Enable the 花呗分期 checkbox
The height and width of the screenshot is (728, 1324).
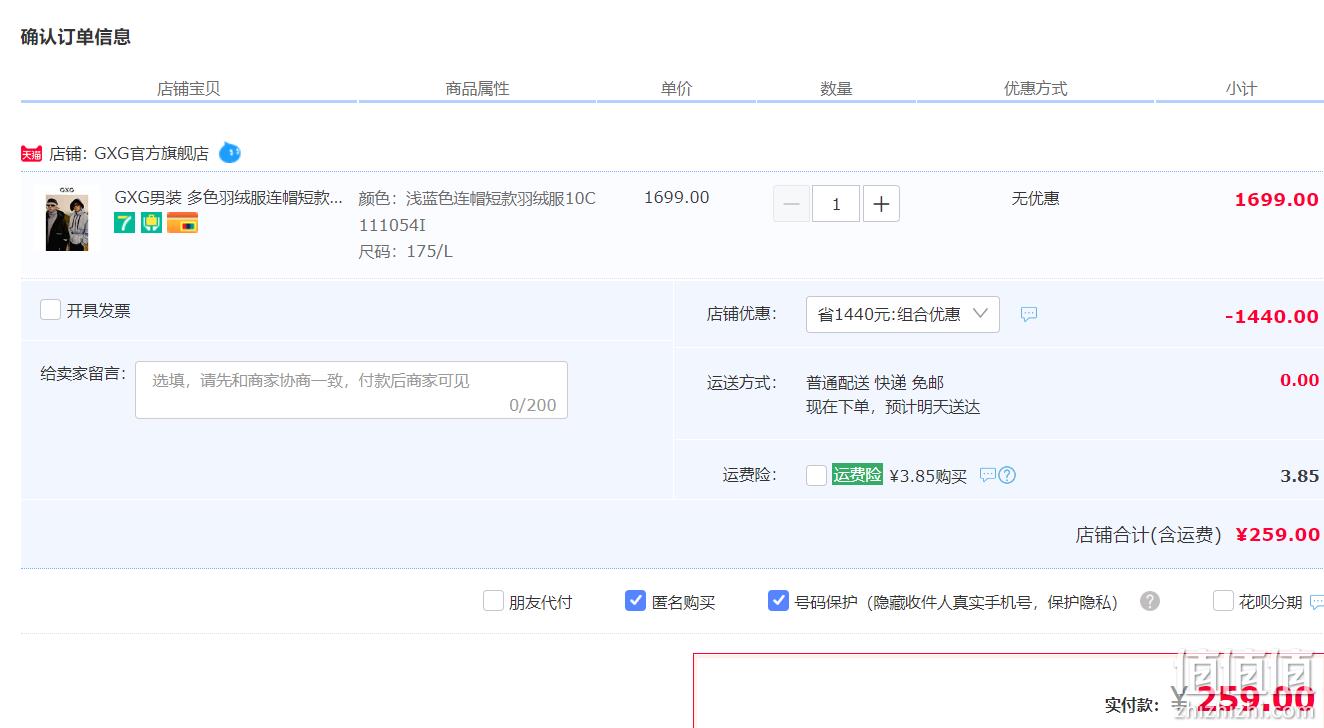(1223, 601)
